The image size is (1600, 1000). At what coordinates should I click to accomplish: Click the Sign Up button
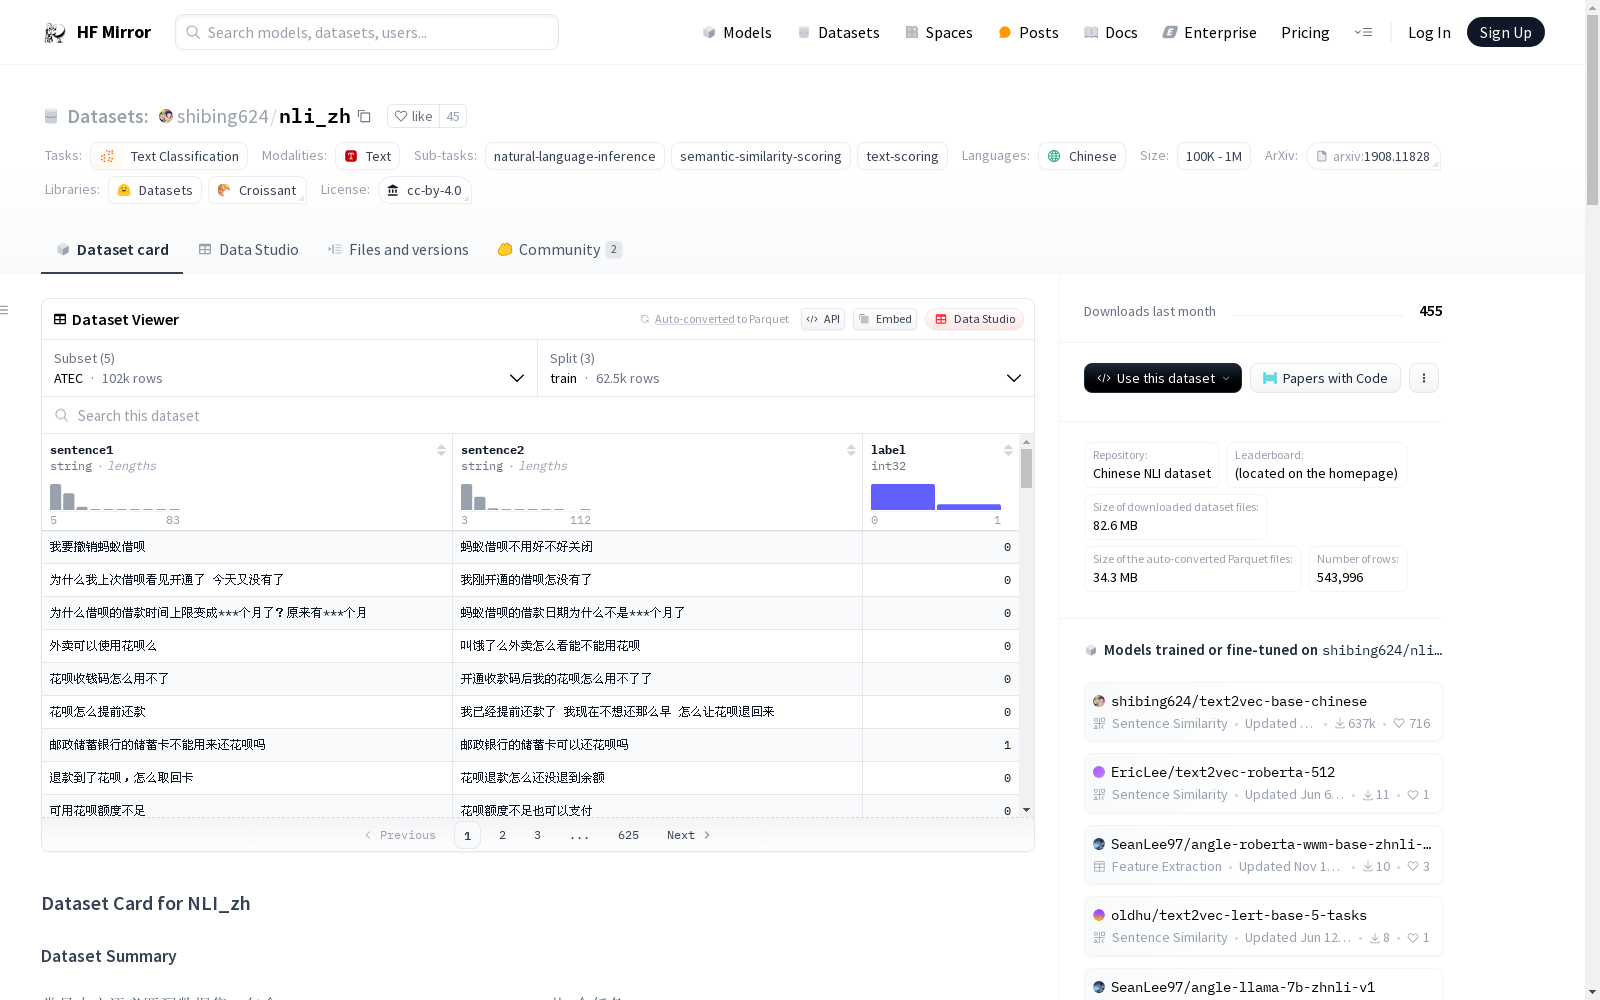point(1505,32)
